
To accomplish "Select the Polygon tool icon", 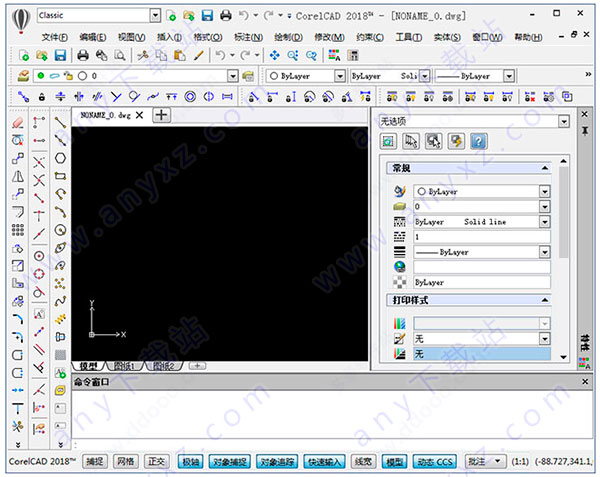I will click(60, 158).
